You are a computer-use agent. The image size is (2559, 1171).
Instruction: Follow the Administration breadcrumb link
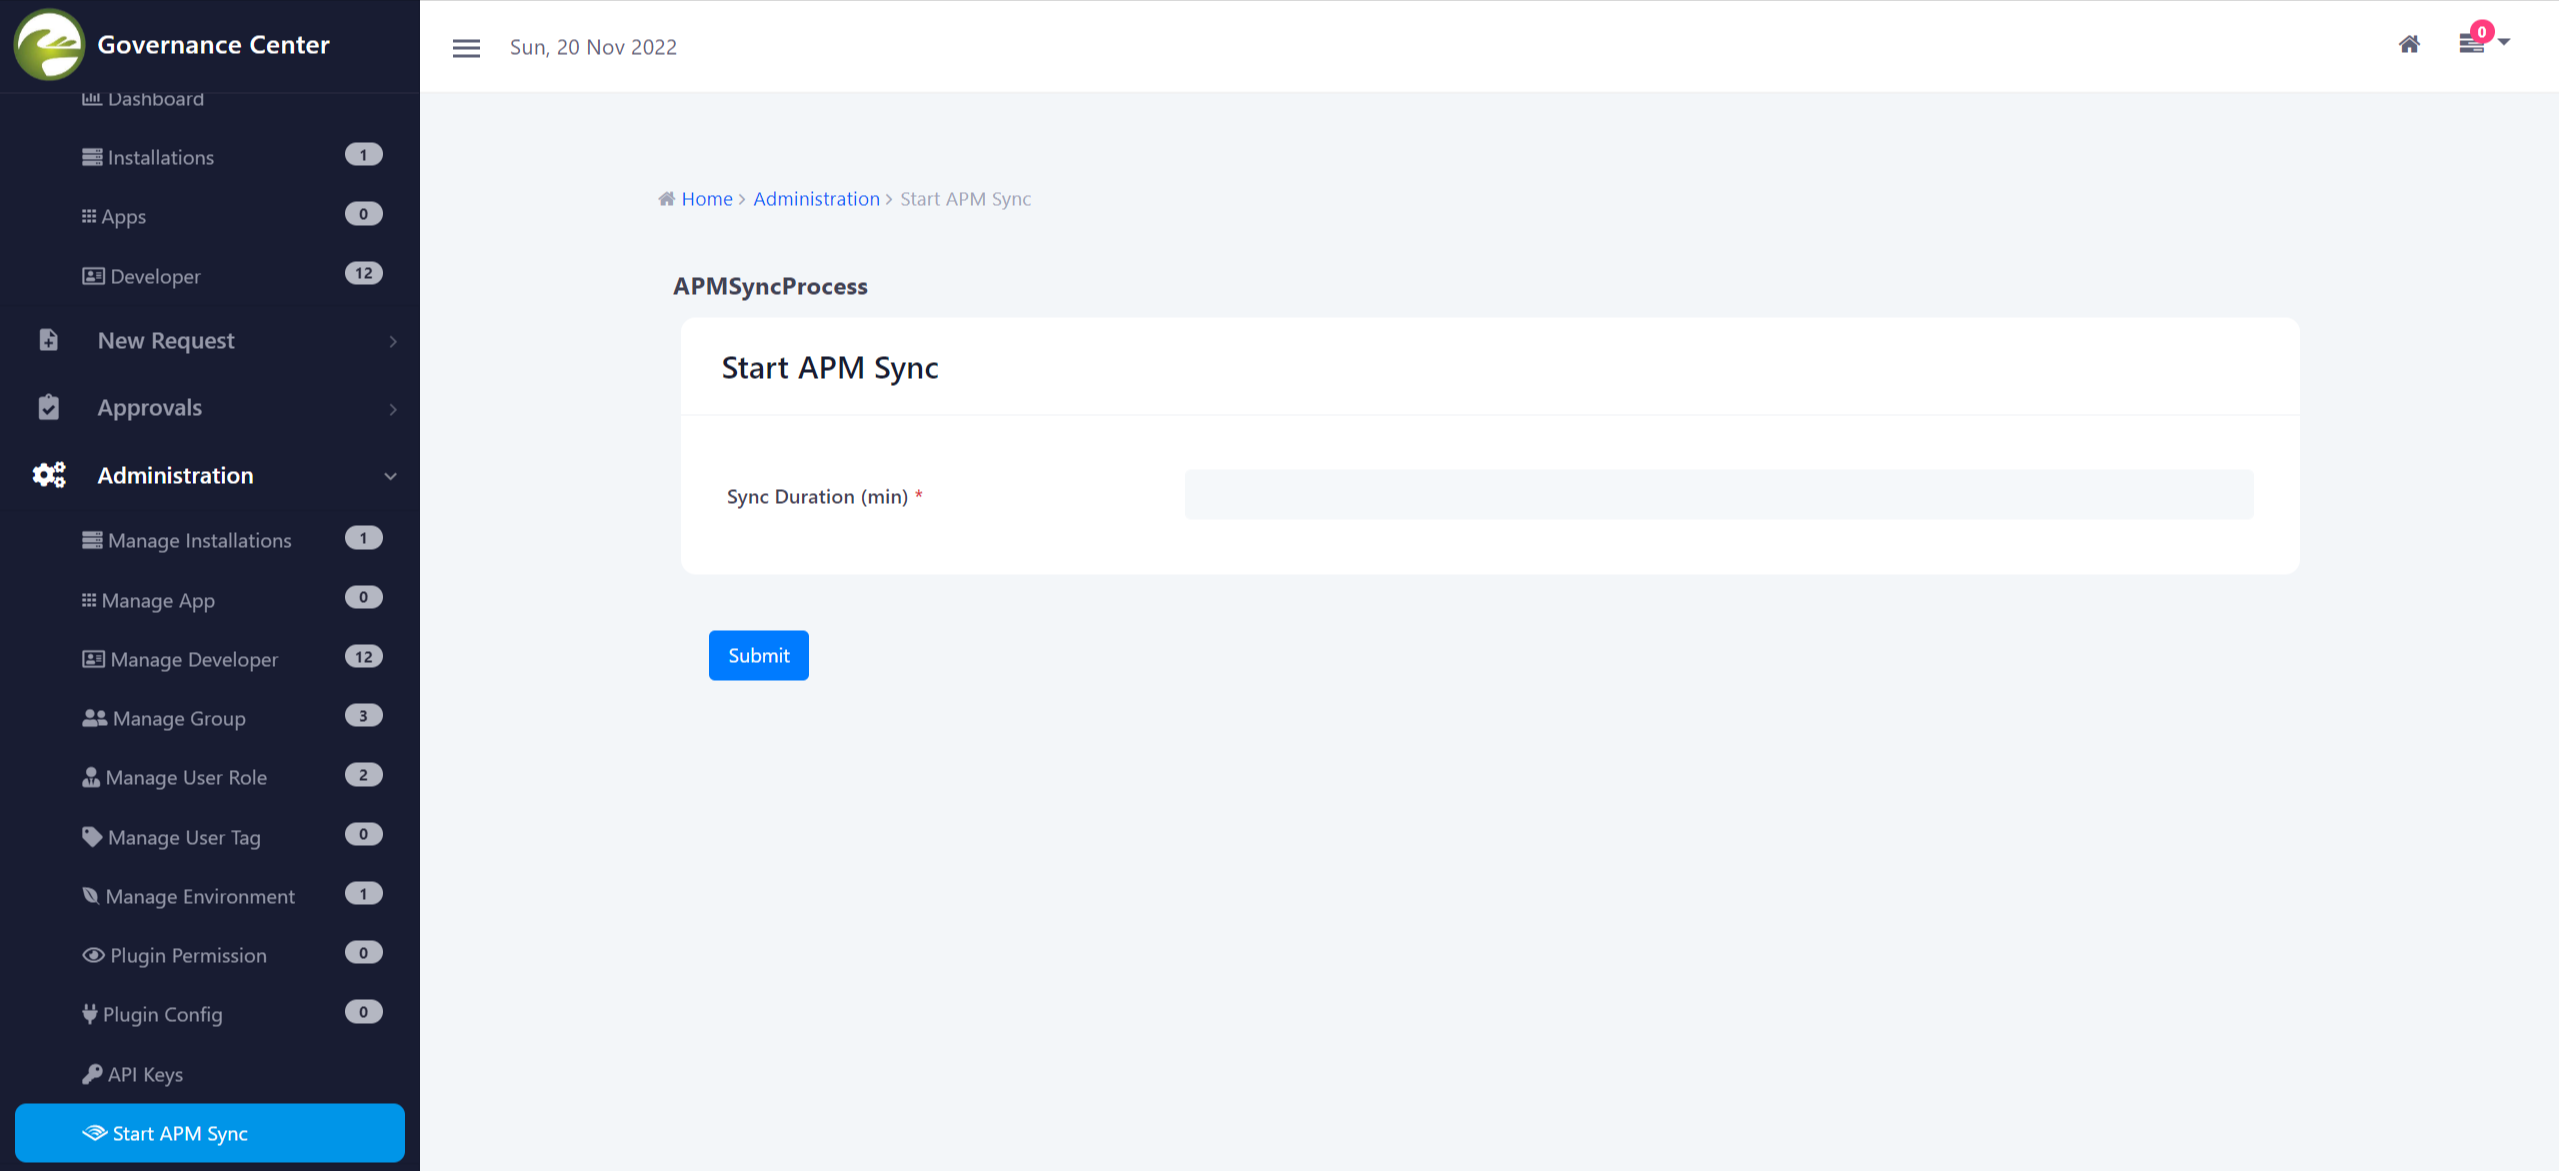point(816,199)
